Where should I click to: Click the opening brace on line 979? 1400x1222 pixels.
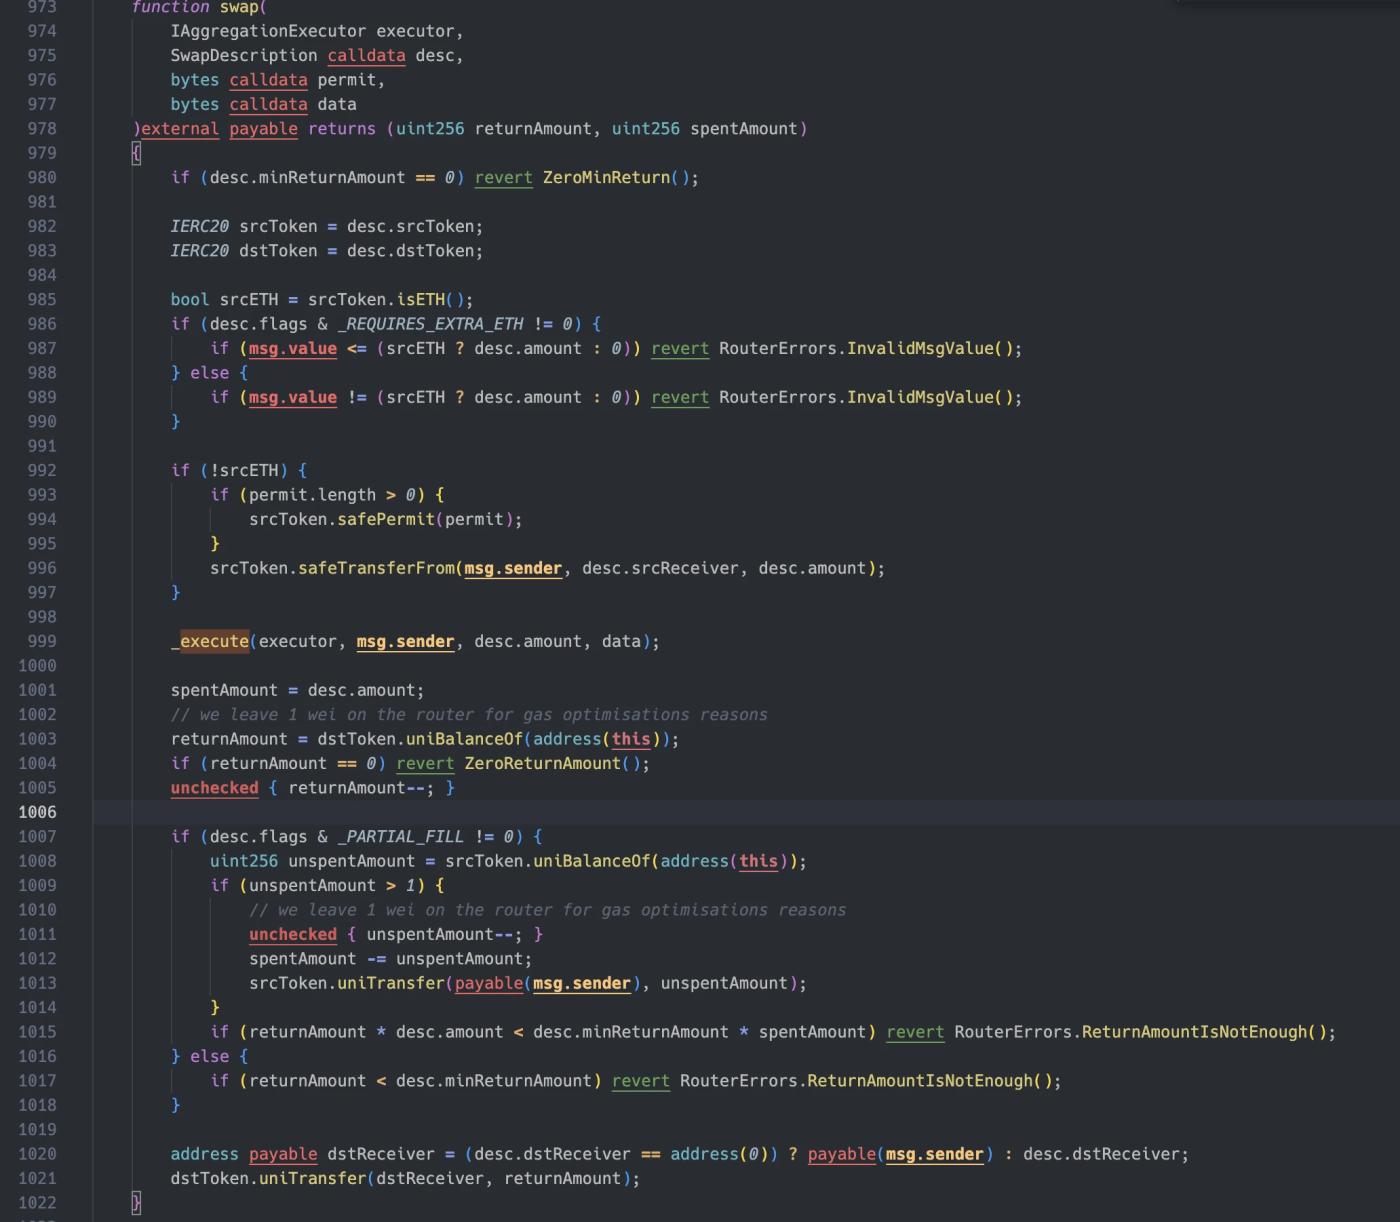point(137,153)
